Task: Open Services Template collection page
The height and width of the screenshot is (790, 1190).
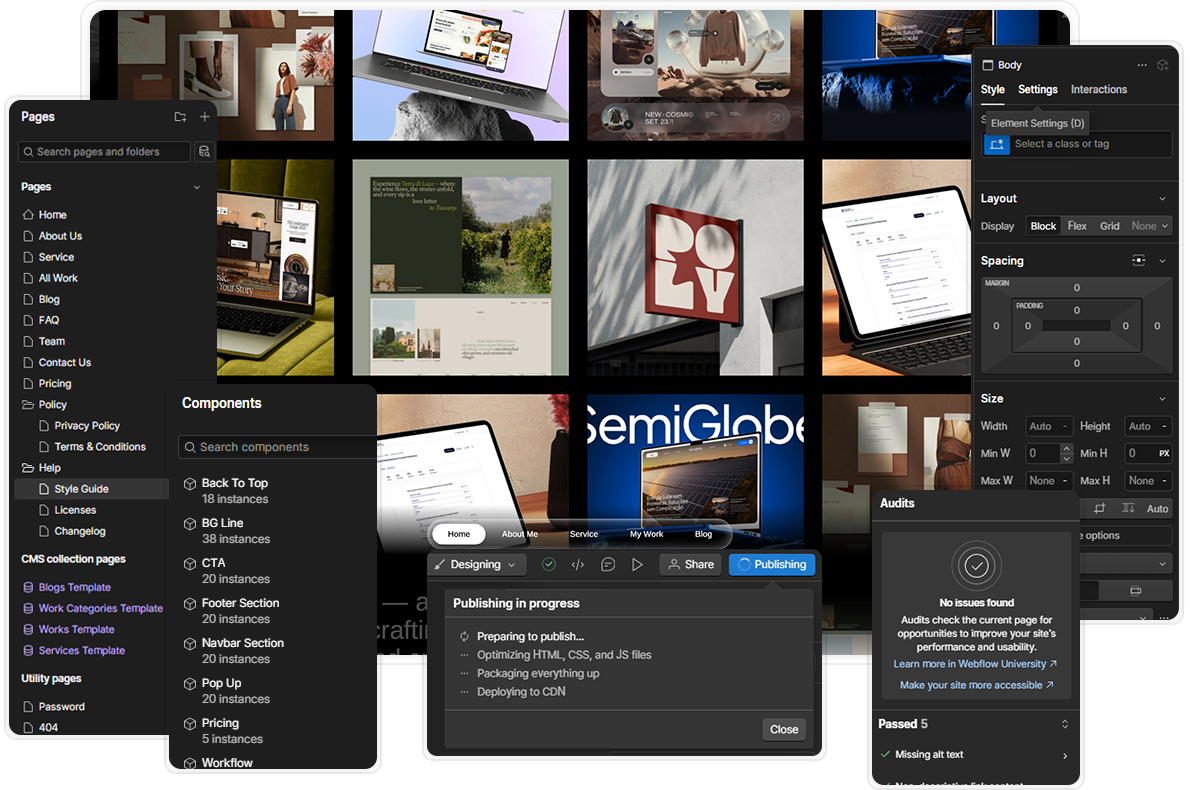Action: [x=81, y=651]
